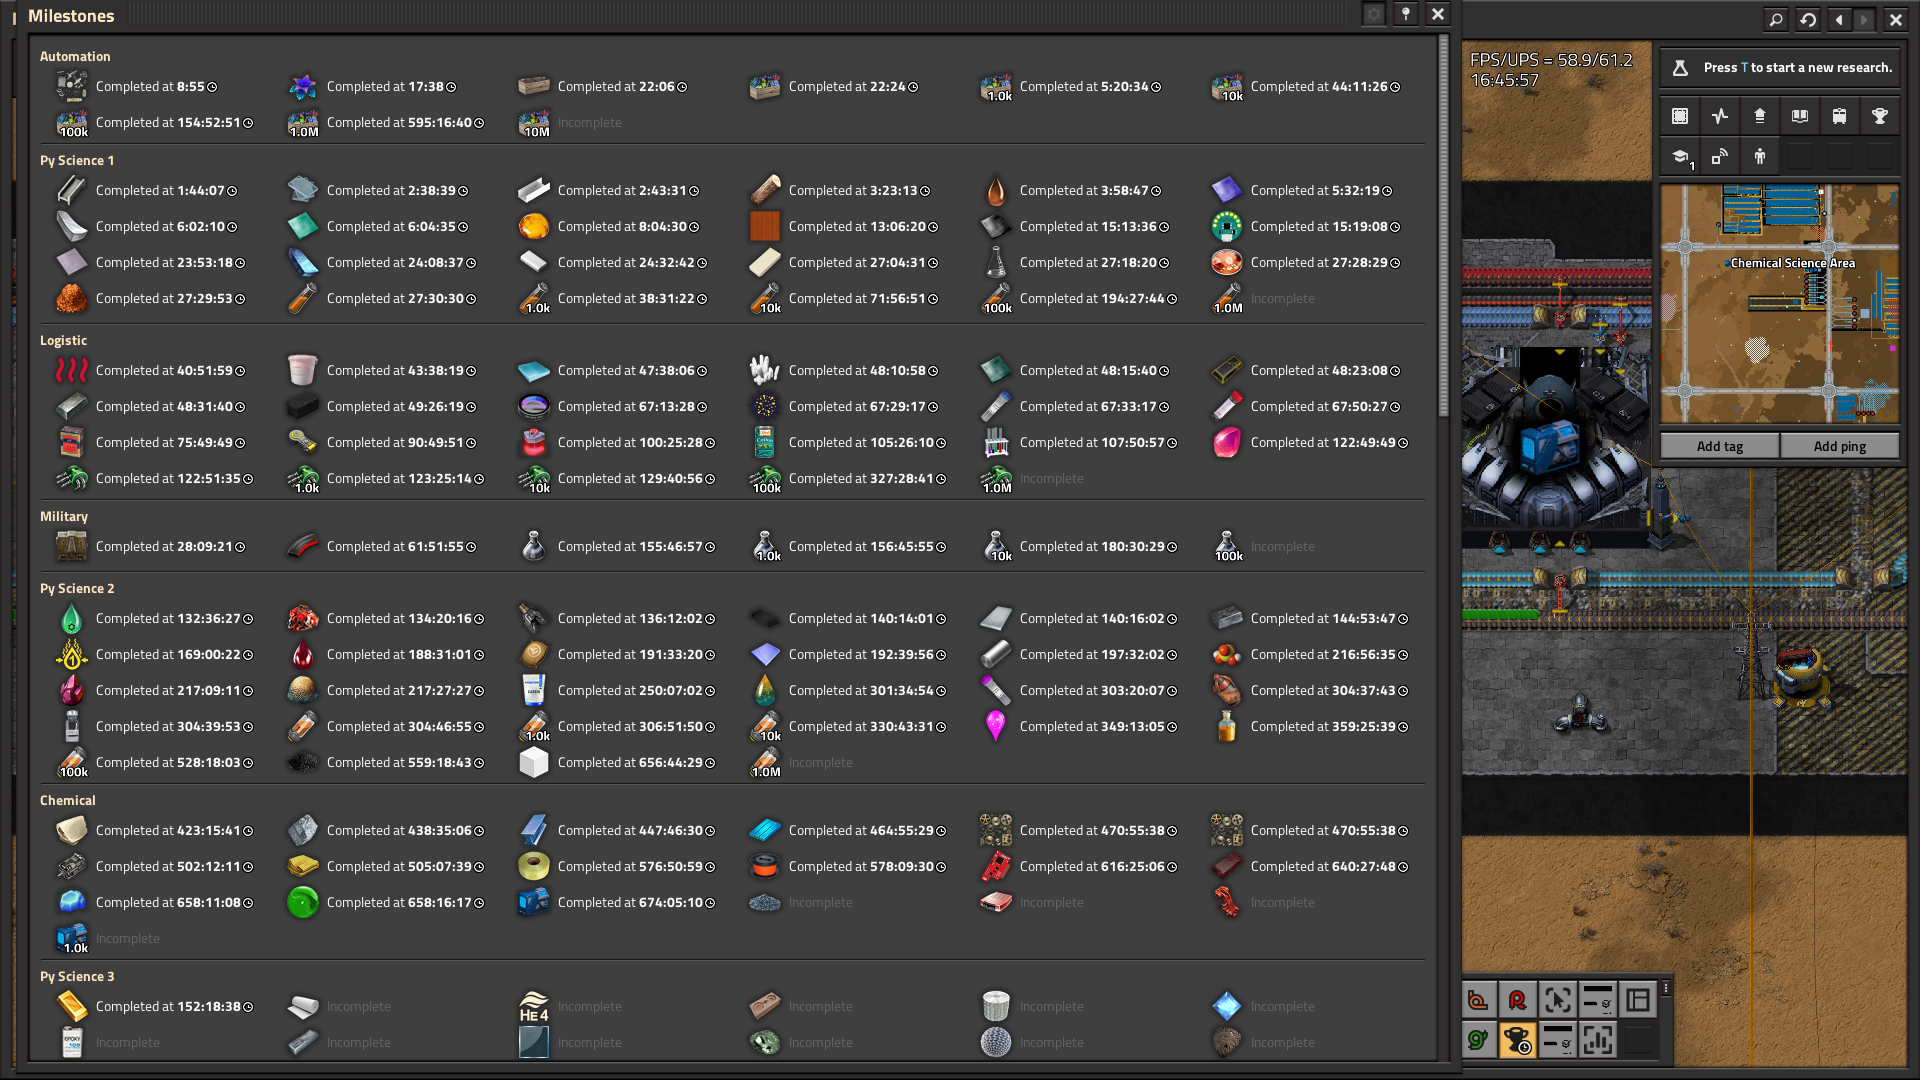
Task: Click the Automation 10M incomplete milestone icon
Action: click(x=534, y=122)
